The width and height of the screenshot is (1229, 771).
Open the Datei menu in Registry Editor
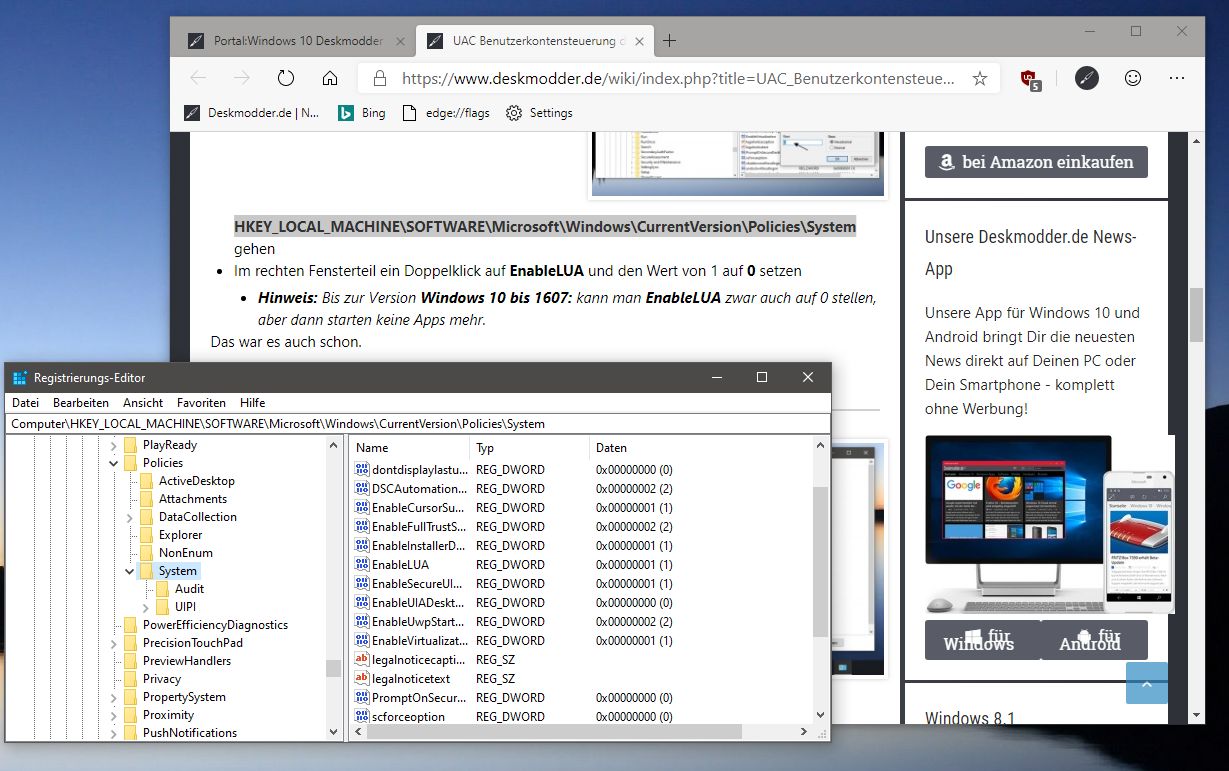coord(25,403)
